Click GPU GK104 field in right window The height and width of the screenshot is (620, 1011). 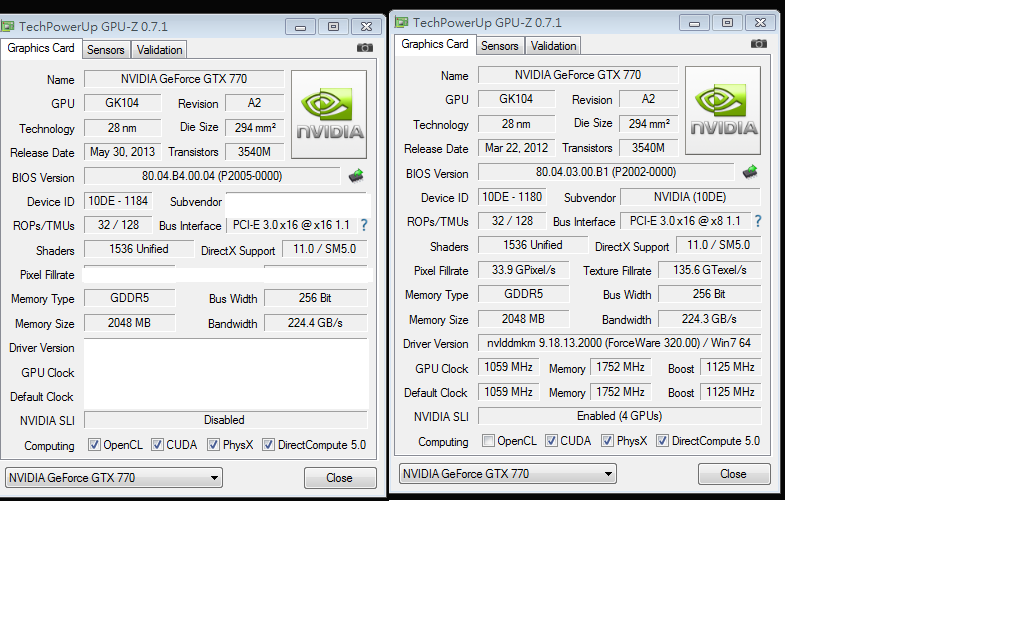(x=516, y=99)
